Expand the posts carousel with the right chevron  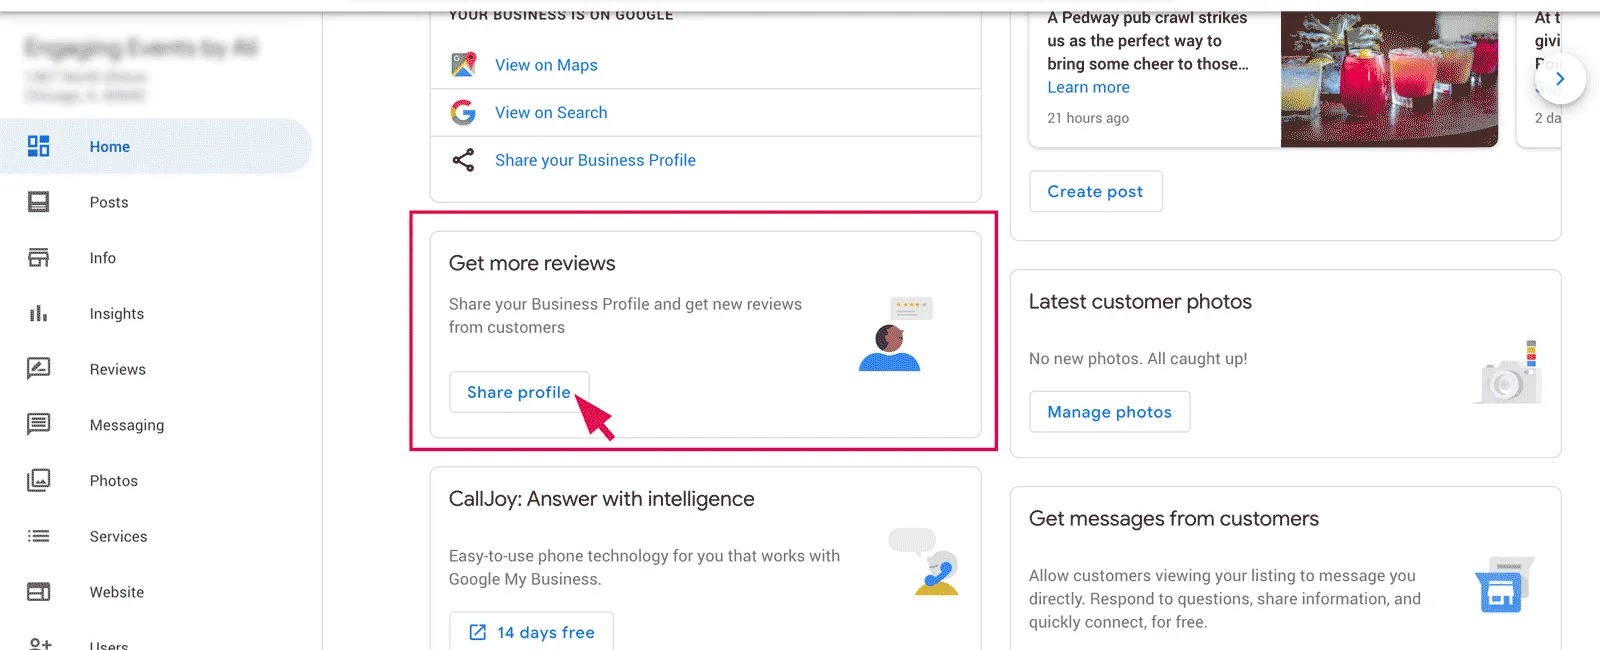pos(1559,78)
